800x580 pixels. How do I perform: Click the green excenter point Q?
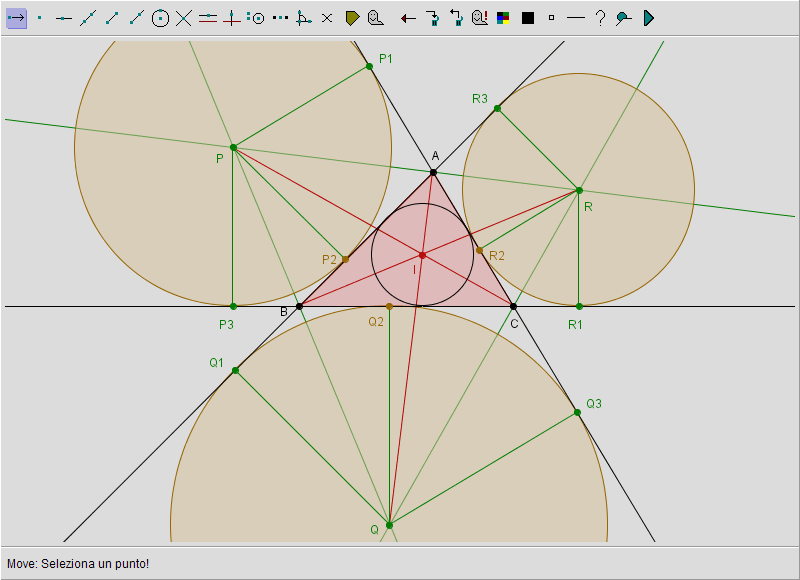[x=389, y=525]
